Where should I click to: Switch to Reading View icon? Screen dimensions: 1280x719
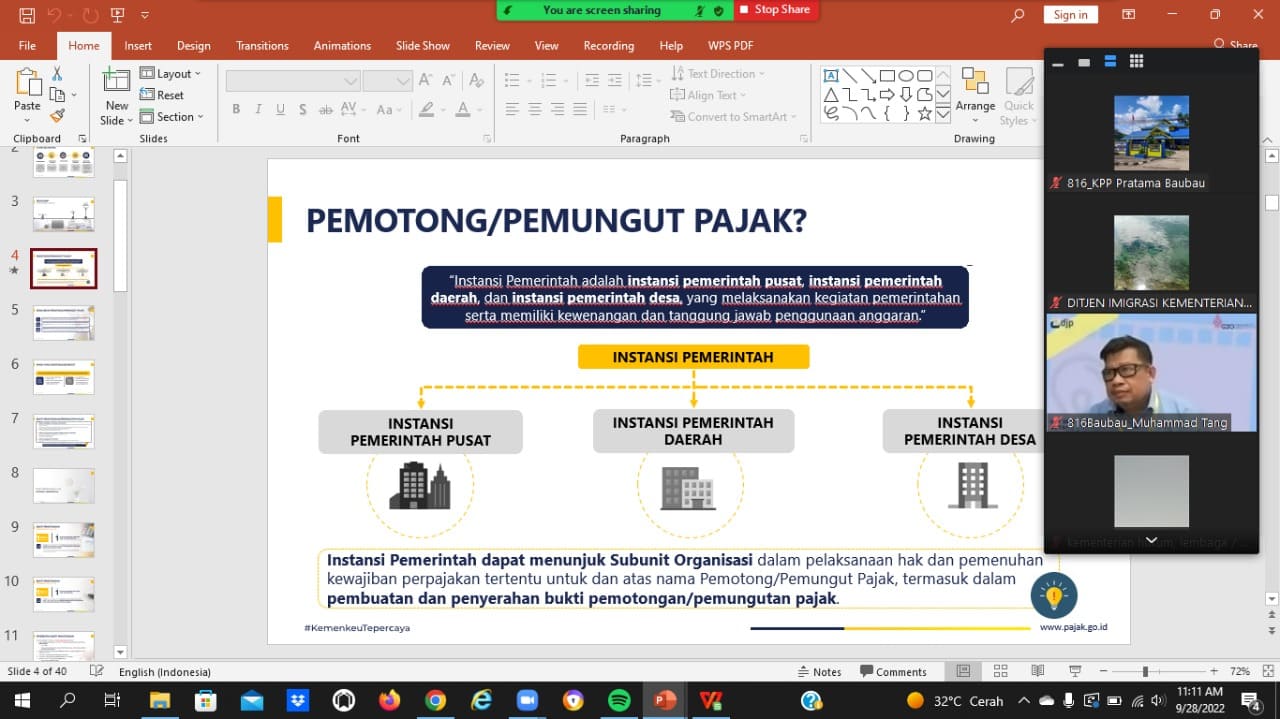tap(1038, 671)
